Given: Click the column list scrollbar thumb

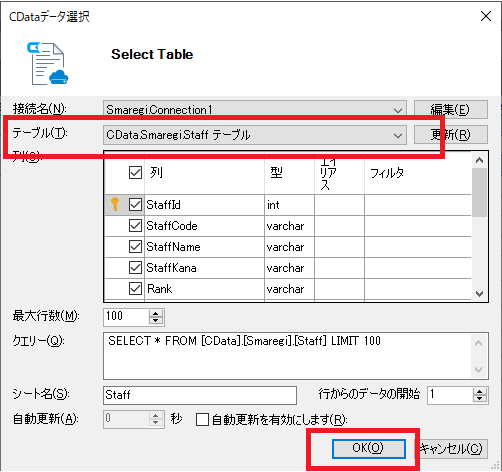Looking at the screenshot, I should point(479,192).
